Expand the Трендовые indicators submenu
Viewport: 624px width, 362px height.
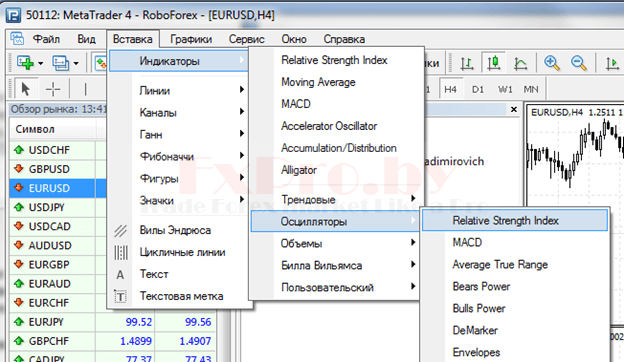pos(413,198)
